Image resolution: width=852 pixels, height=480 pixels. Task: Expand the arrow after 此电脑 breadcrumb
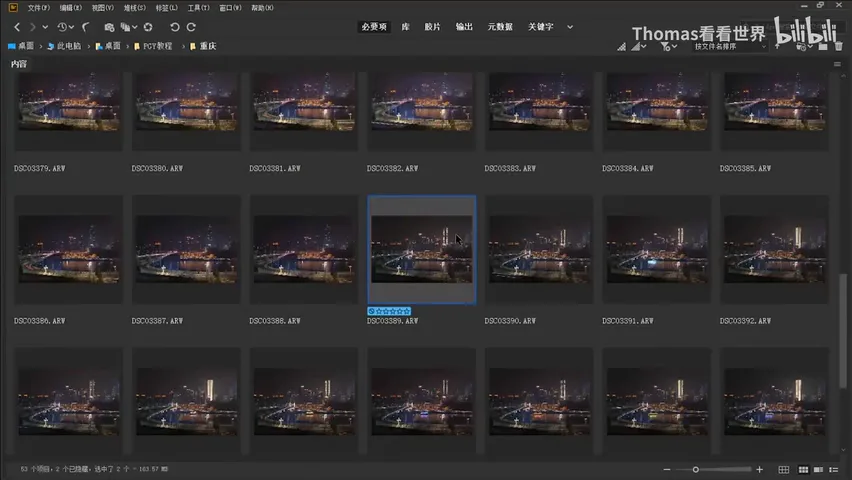pos(89,46)
